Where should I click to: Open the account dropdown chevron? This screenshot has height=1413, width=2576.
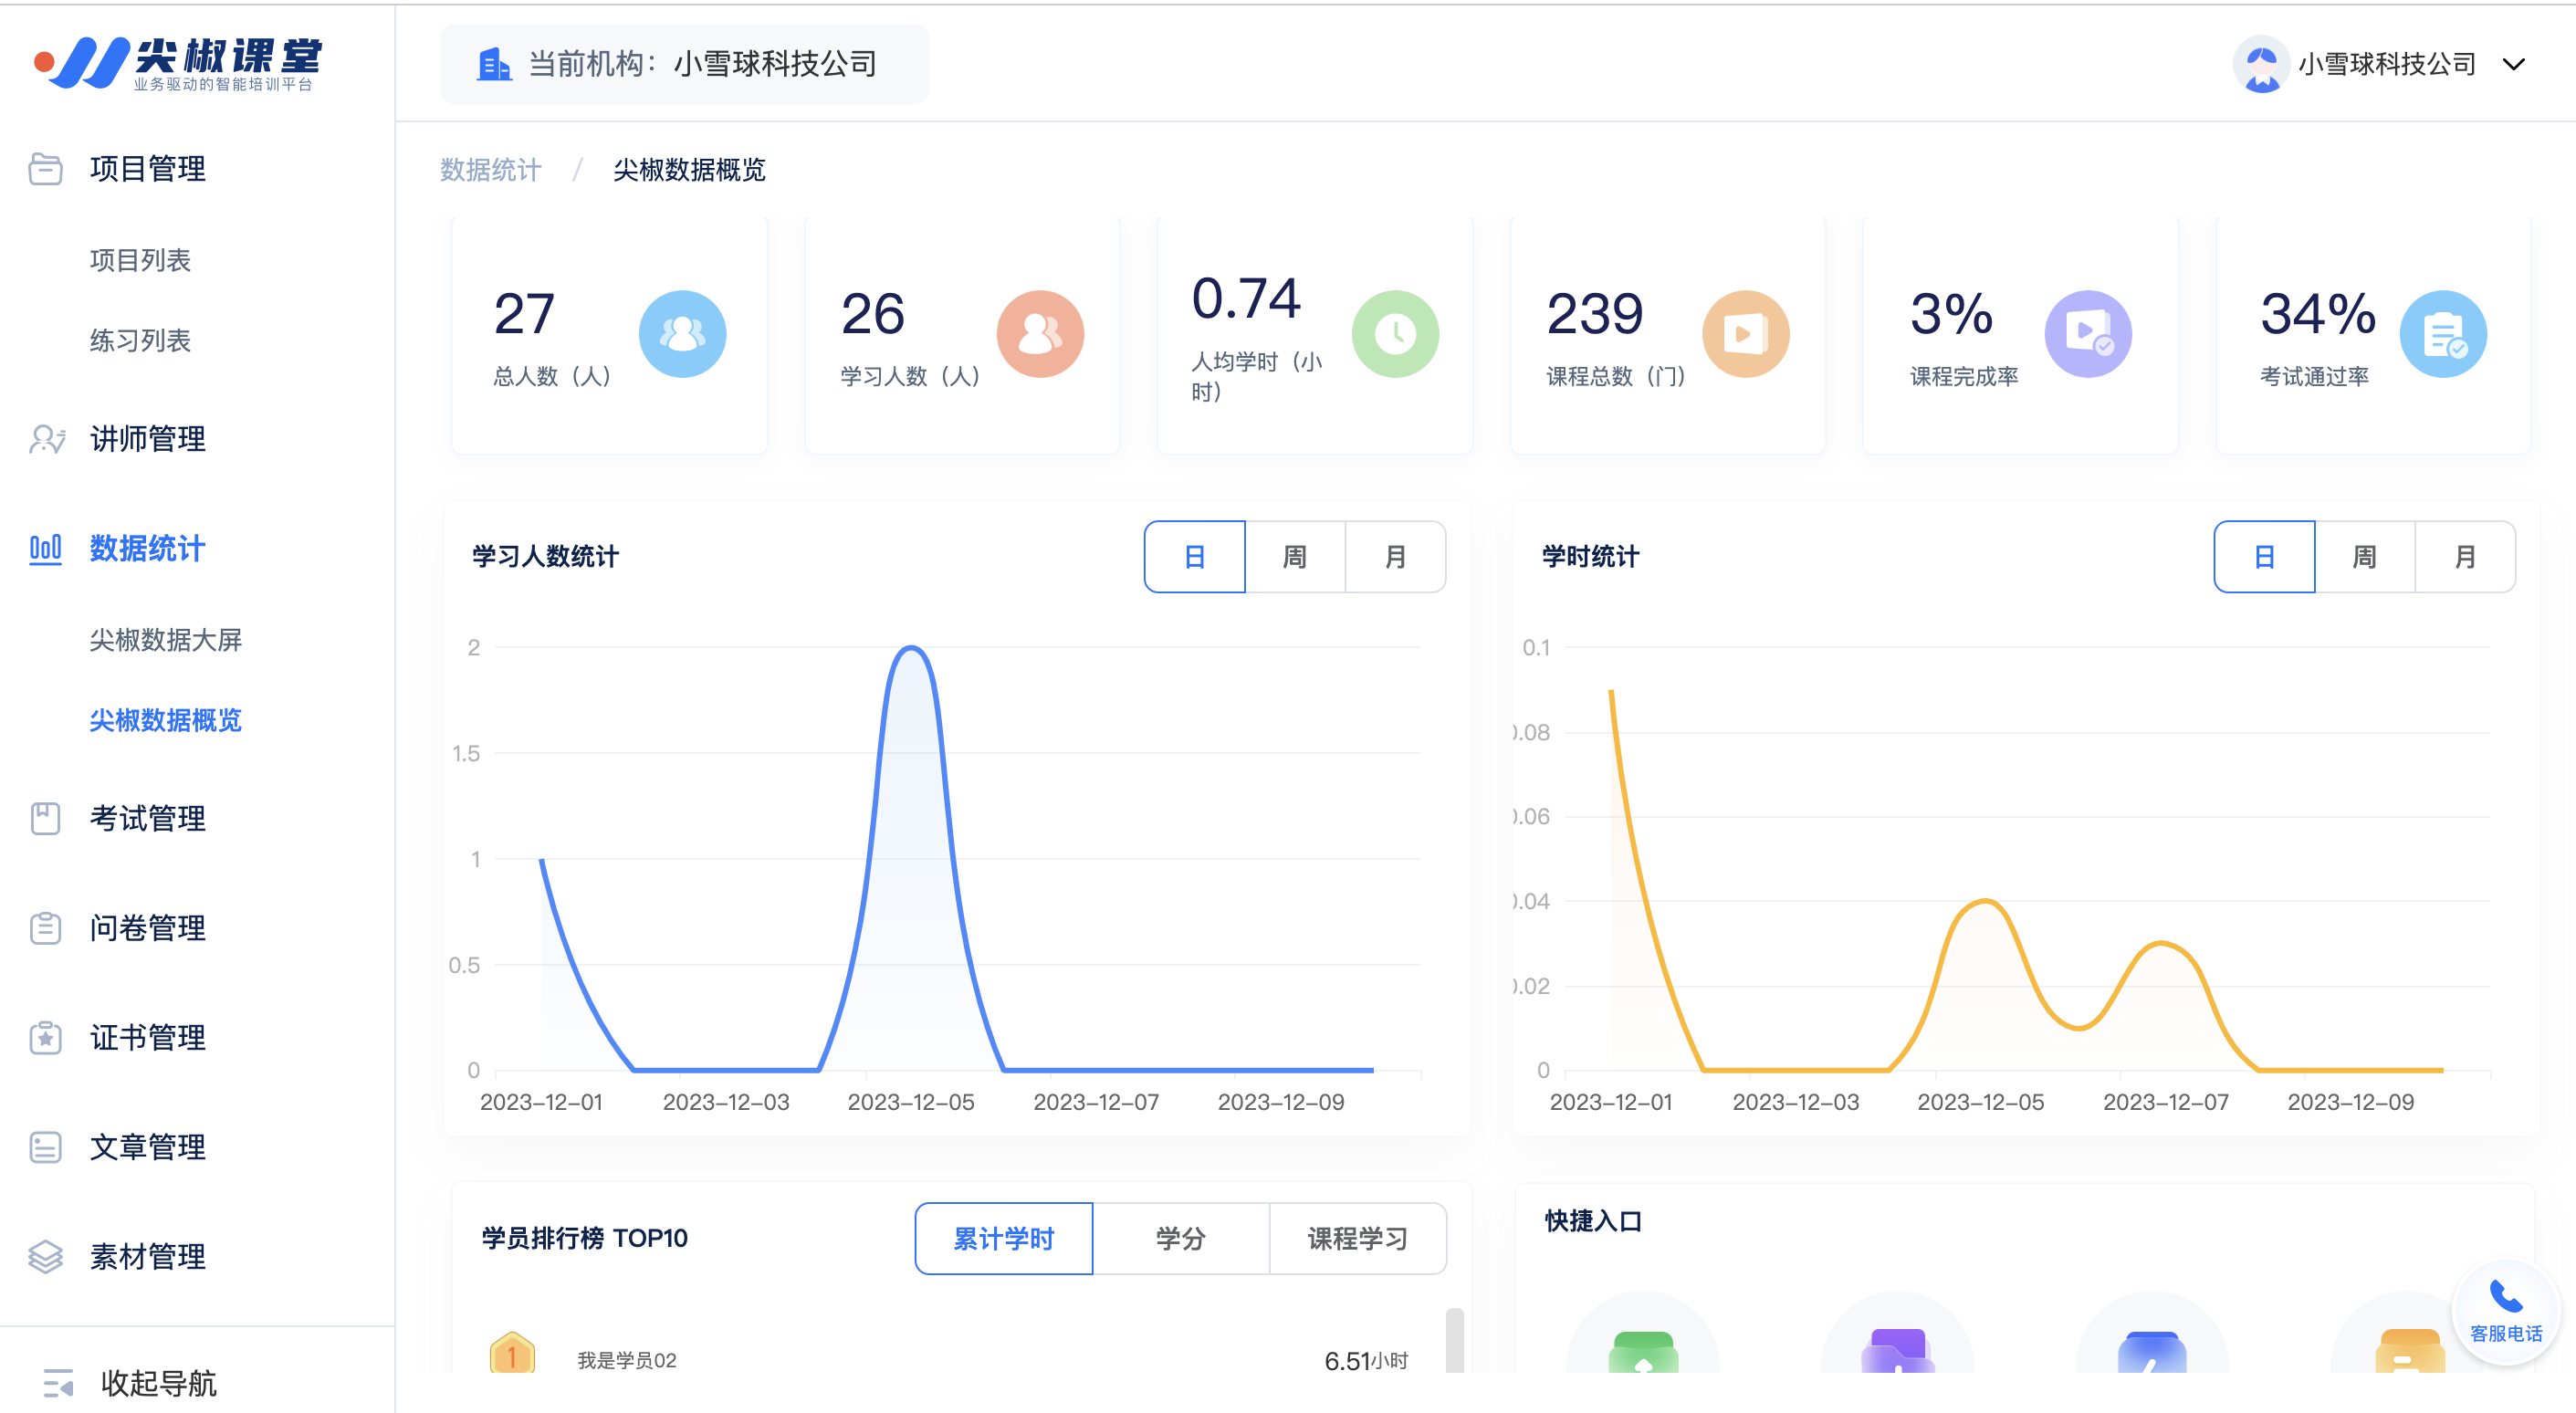[2514, 65]
